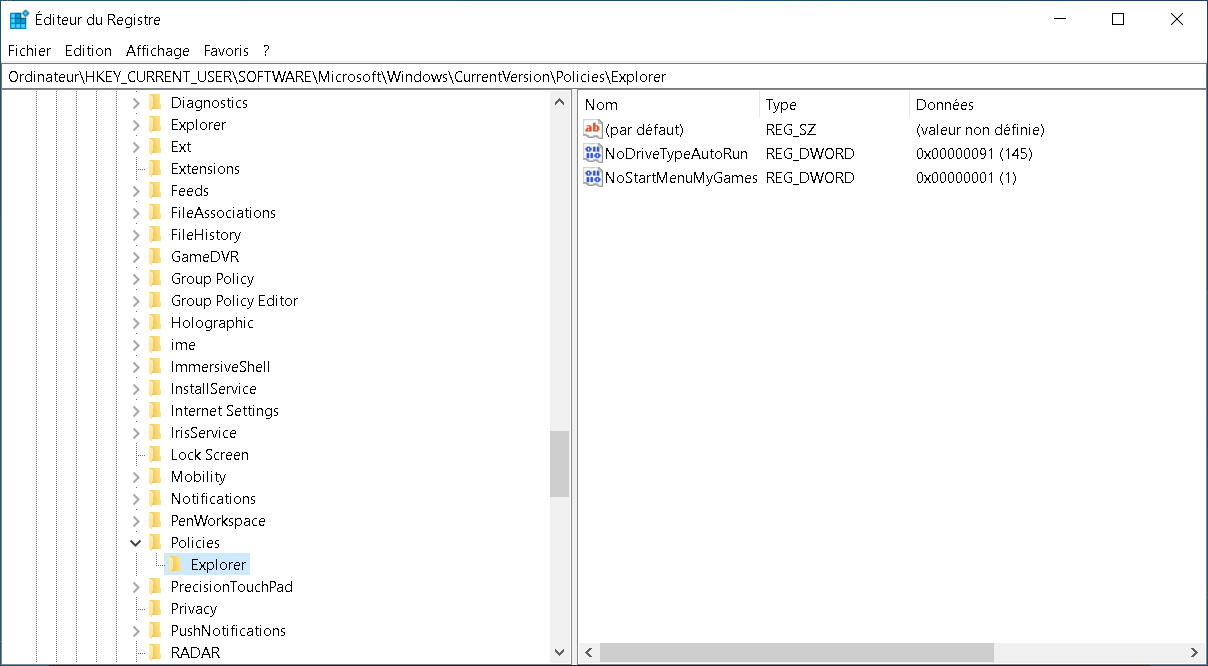The width and height of the screenshot is (1208, 666).
Task: Open the Fichier menu
Action: pos(30,50)
